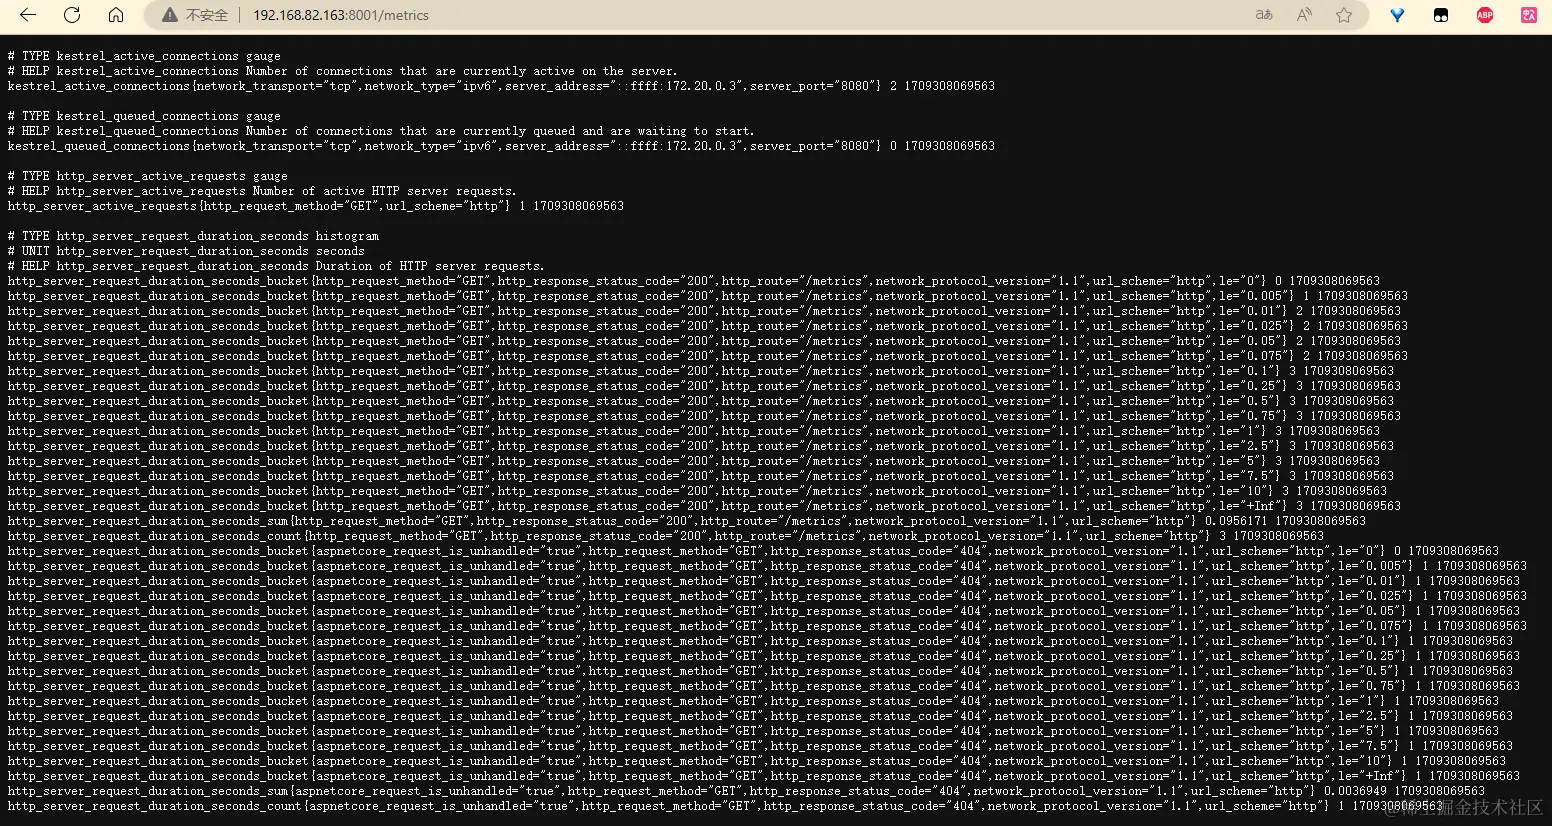This screenshot has height=826, width=1552.
Task: Click the duration_seconds_count line for status 404
Action: pyautogui.click(x=725, y=806)
